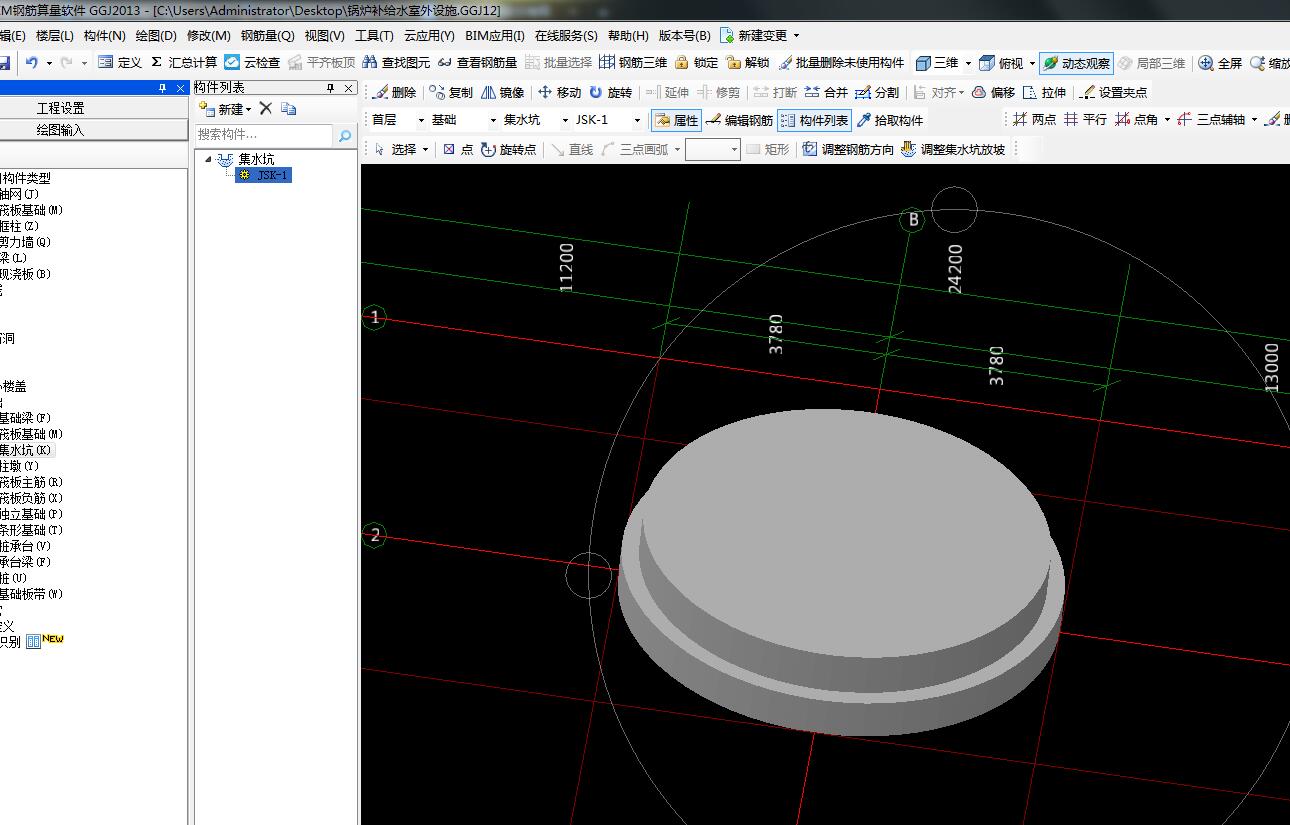Open the BIM应用(I) menu
1290x825 pixels.
click(495, 35)
